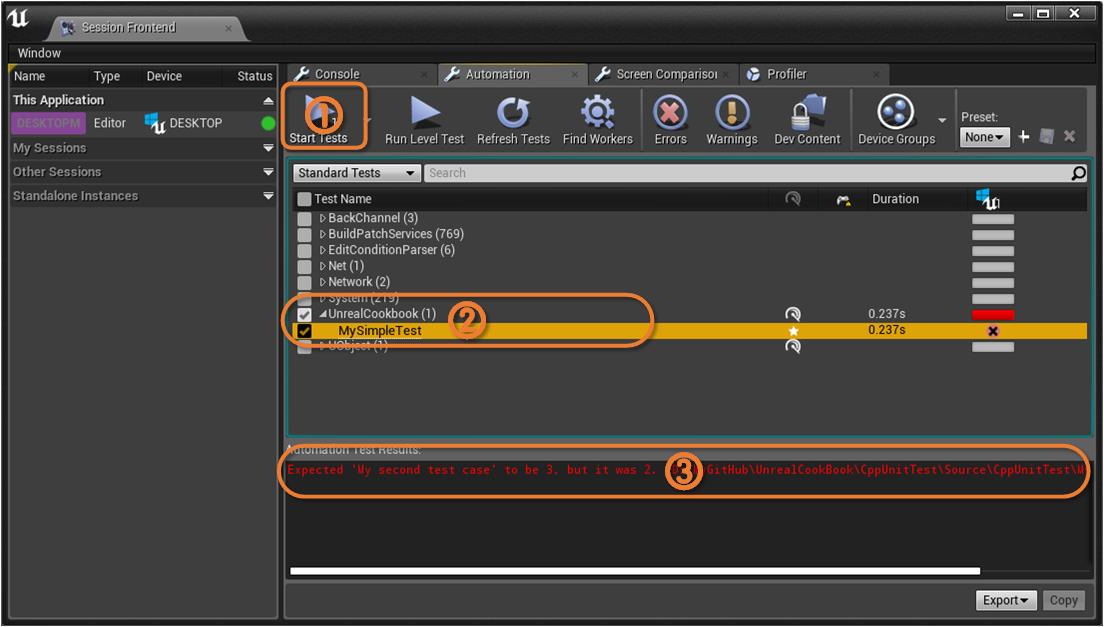Image resolution: width=1104 pixels, height=627 pixels.
Task: Click the Run Level Test toolbar icon
Action: 425,113
